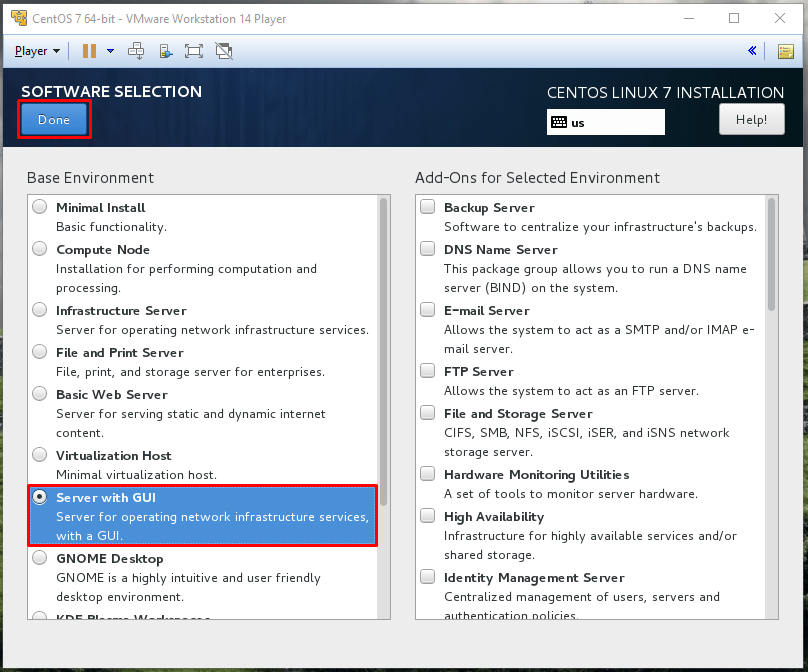The image size is (808, 672).
Task: Open the removable devices icon
Action: (x=165, y=51)
